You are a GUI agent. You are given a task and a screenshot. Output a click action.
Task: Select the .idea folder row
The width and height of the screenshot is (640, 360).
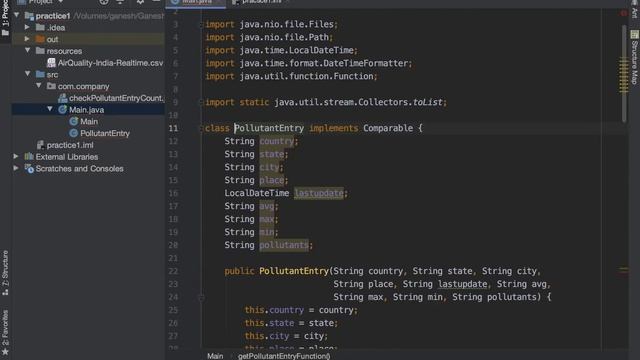click(88, 27)
